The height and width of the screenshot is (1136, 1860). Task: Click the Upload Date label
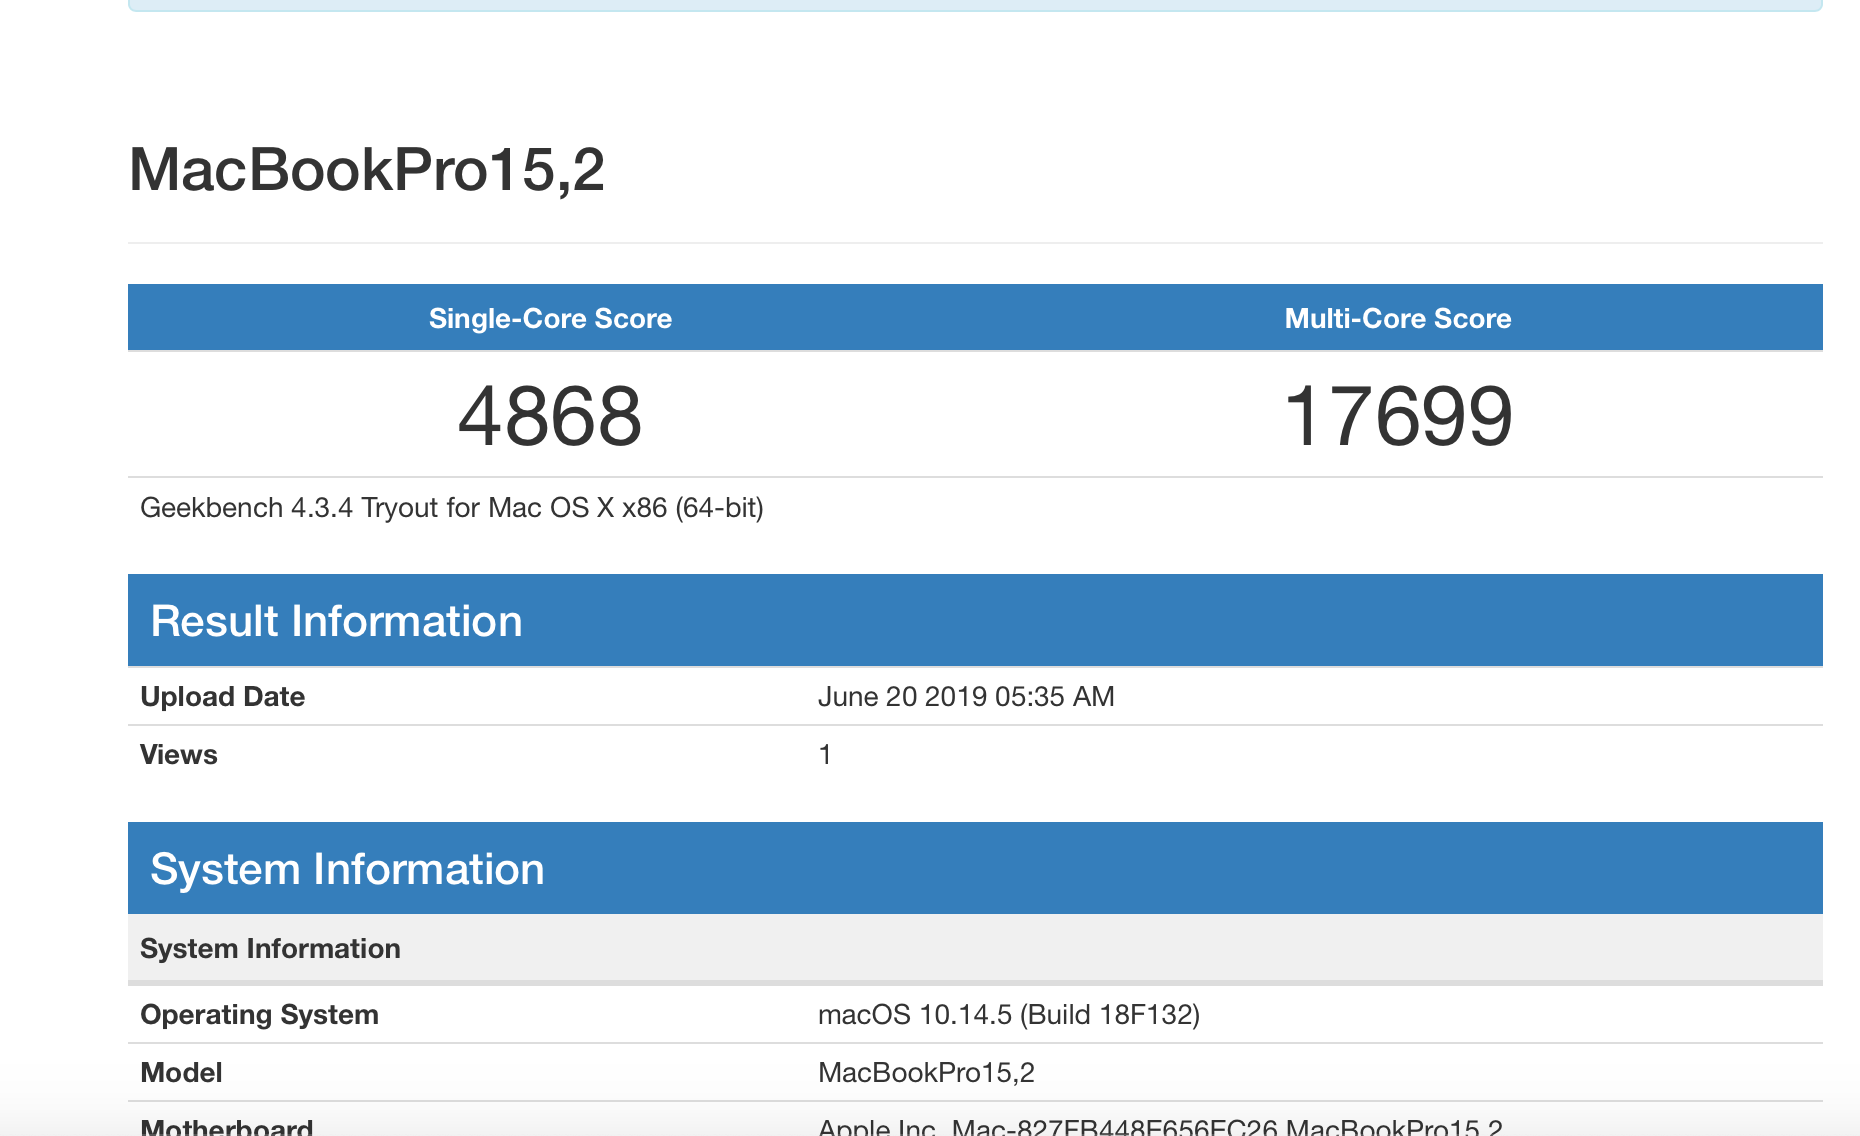coord(222,697)
